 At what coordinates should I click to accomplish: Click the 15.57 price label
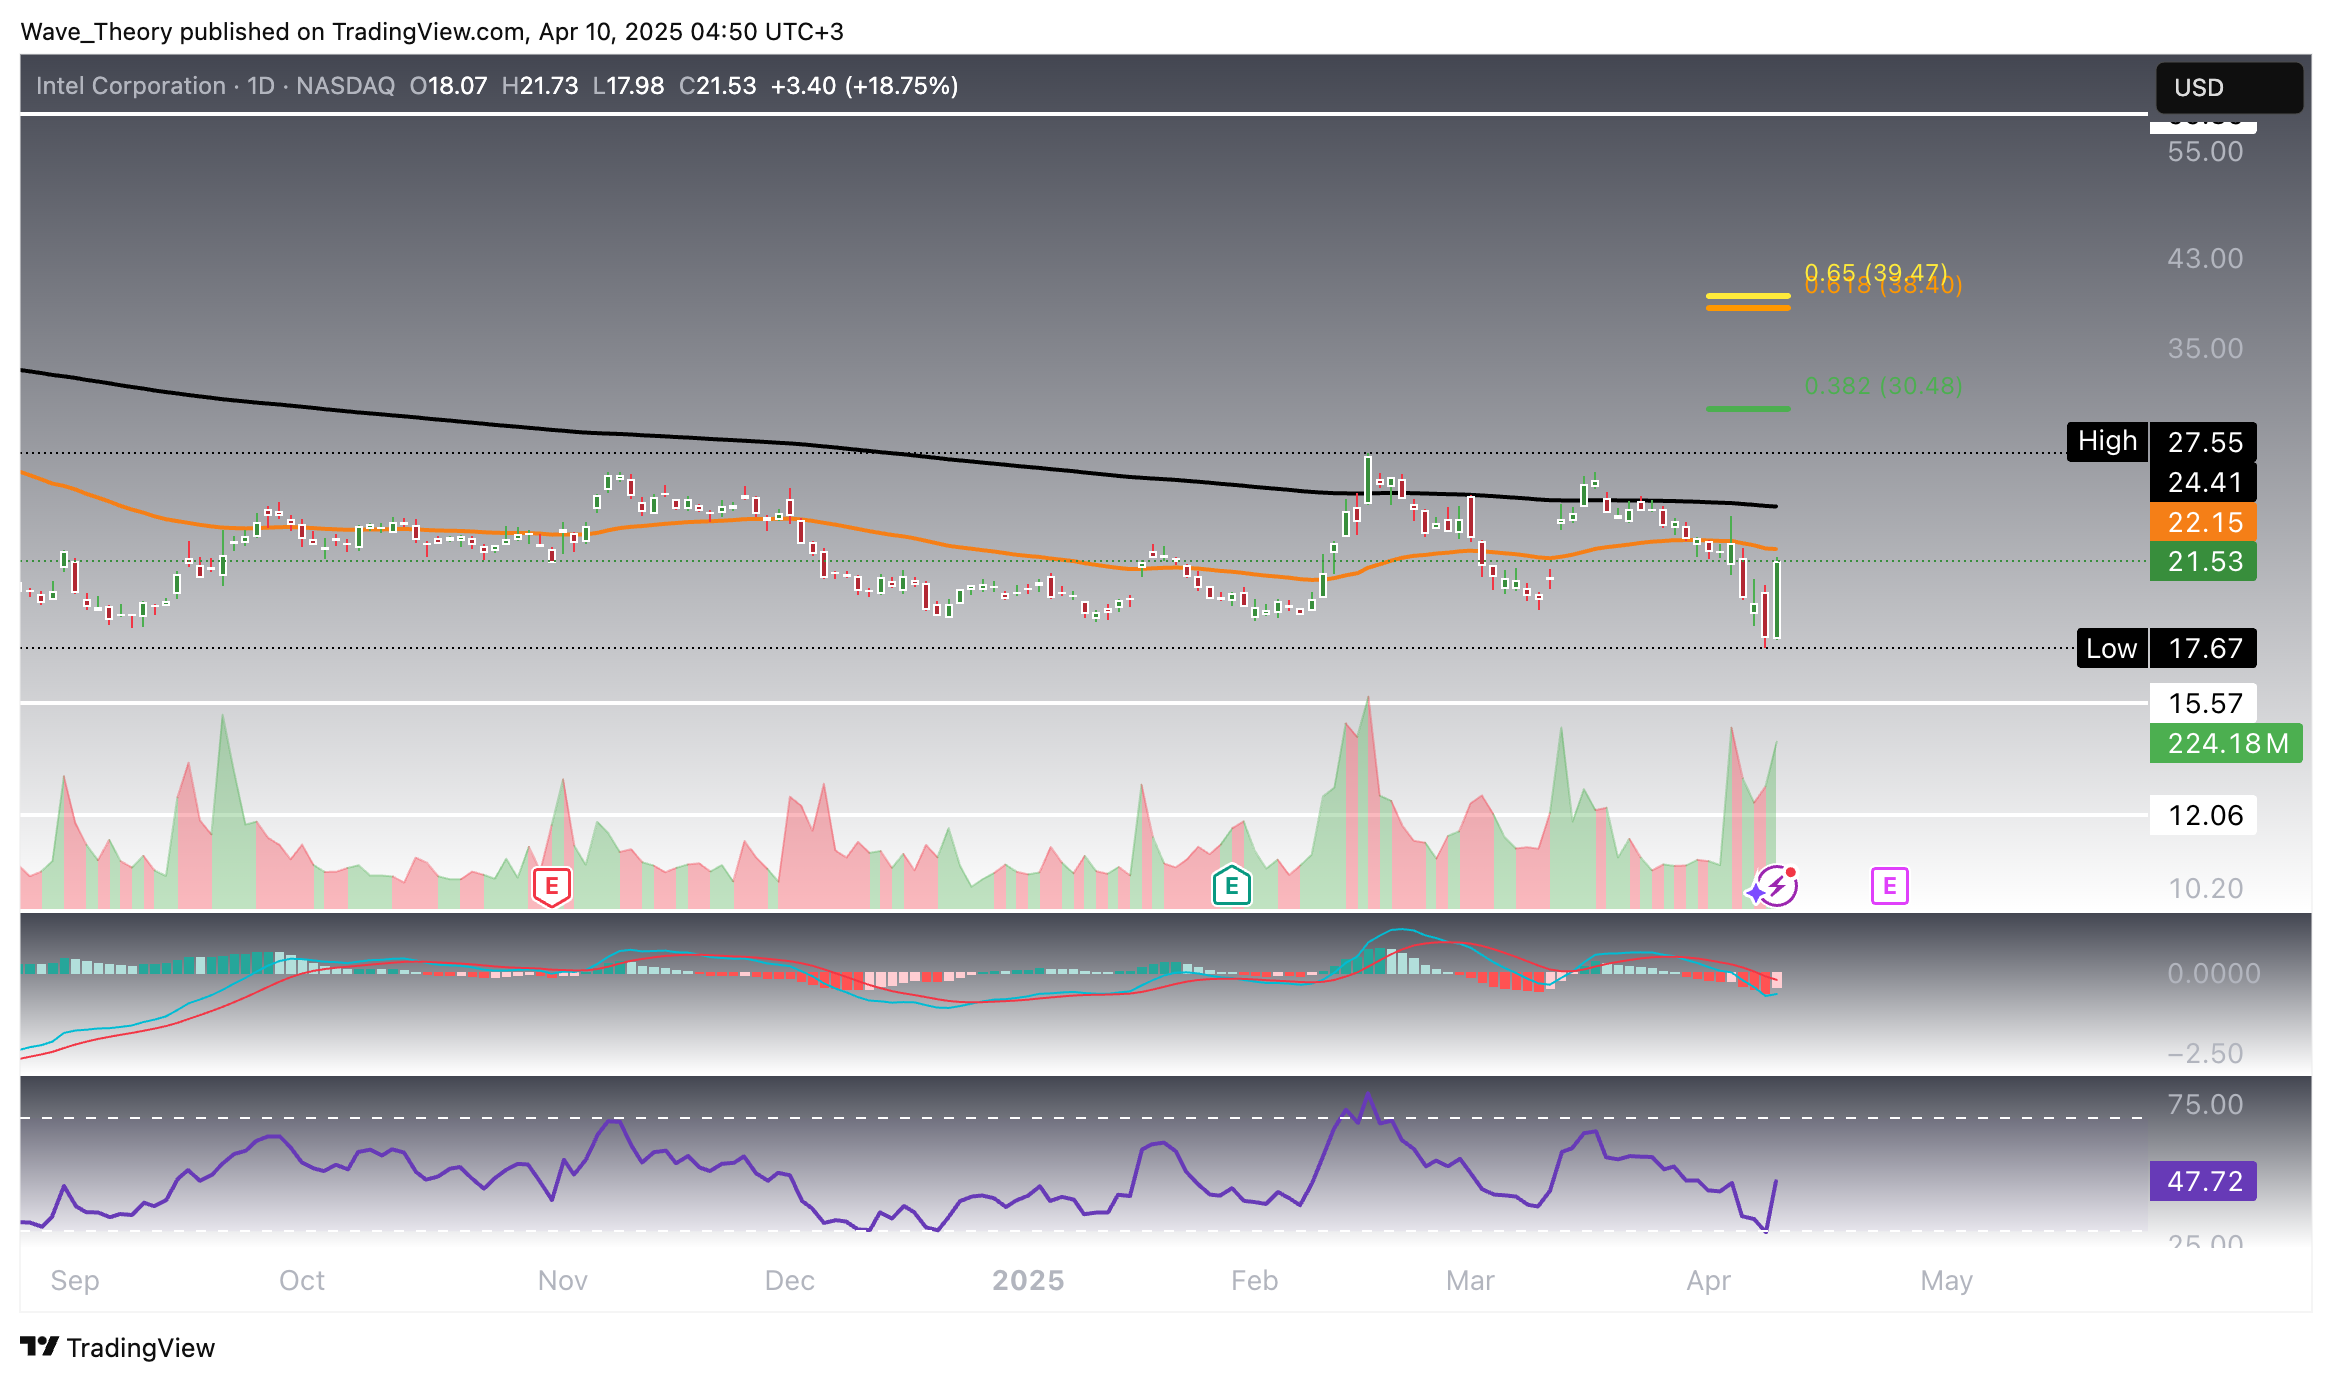2203,703
